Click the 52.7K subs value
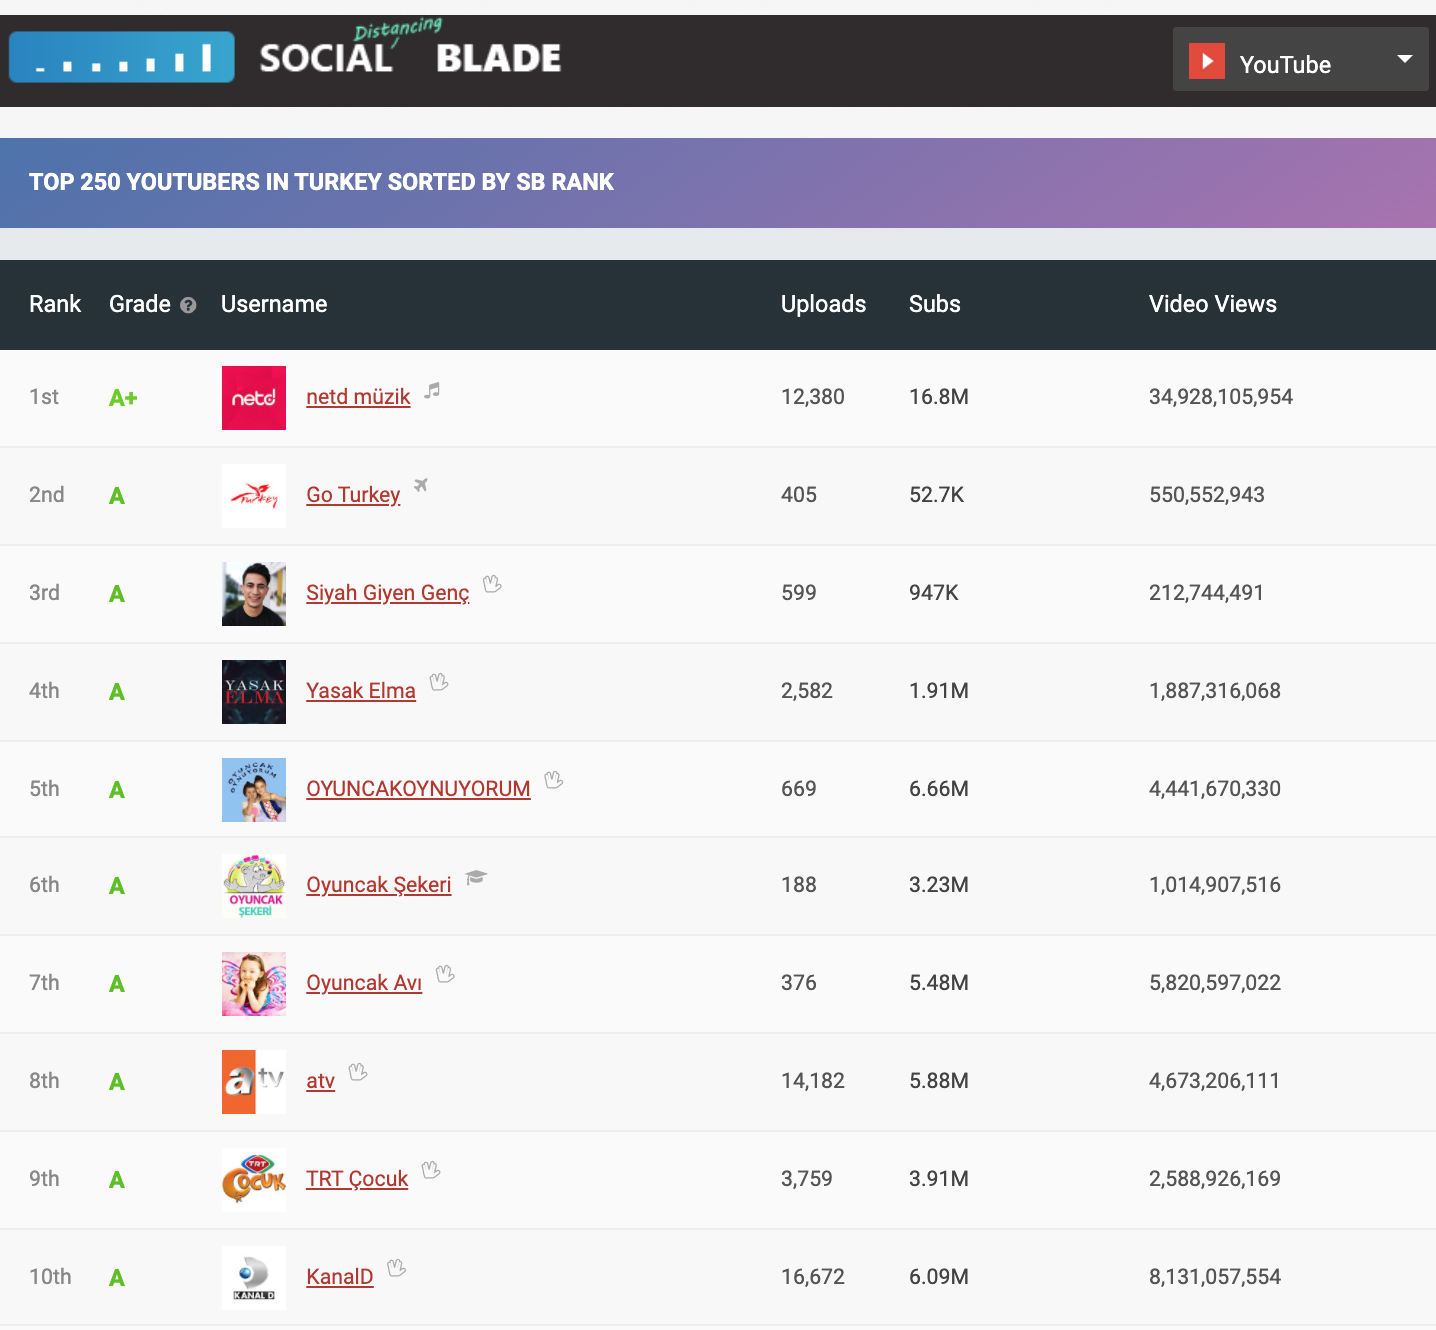 pyautogui.click(x=936, y=495)
